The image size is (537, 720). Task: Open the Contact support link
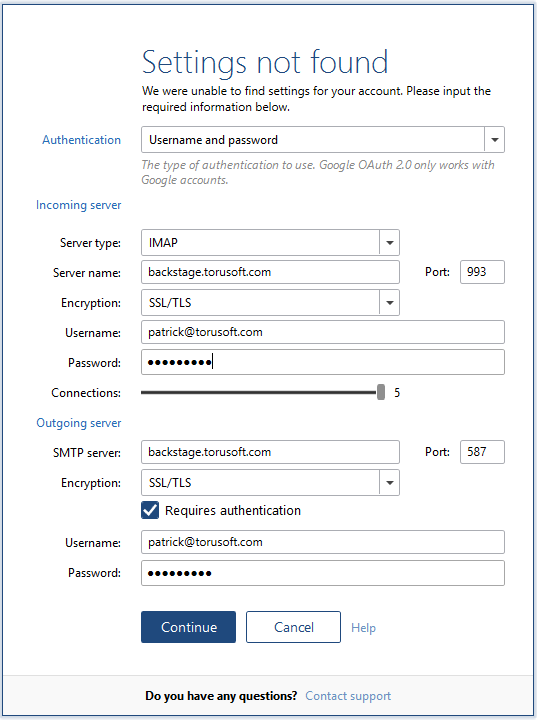pyautogui.click(x=348, y=696)
